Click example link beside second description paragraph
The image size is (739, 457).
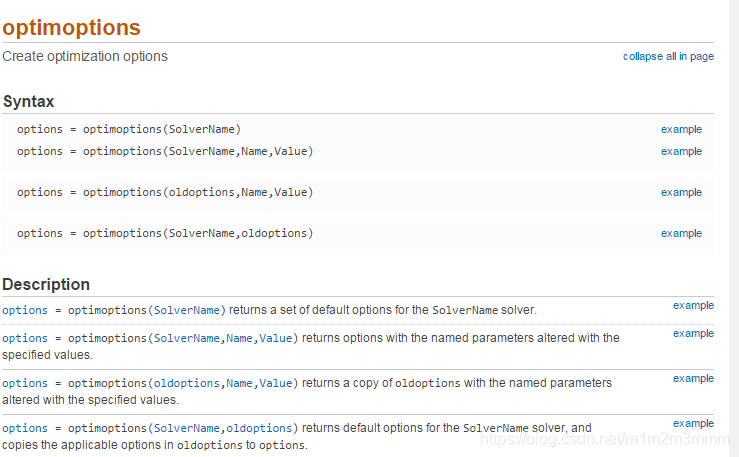(693, 333)
